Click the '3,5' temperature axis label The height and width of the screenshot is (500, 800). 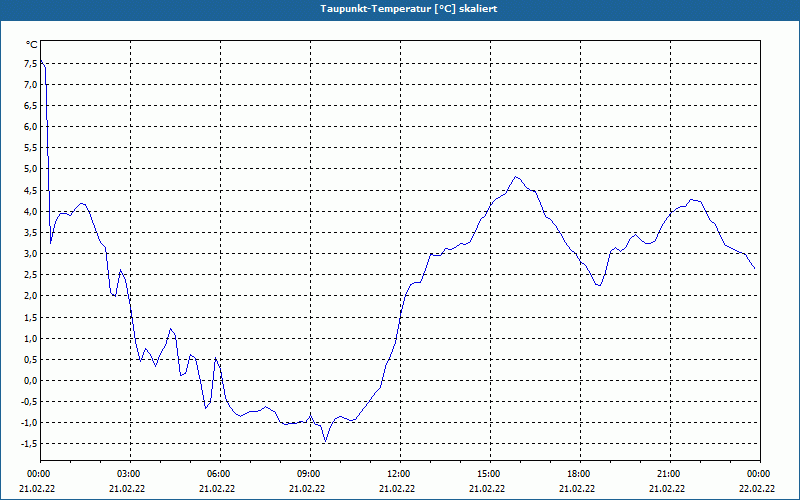[31, 233]
